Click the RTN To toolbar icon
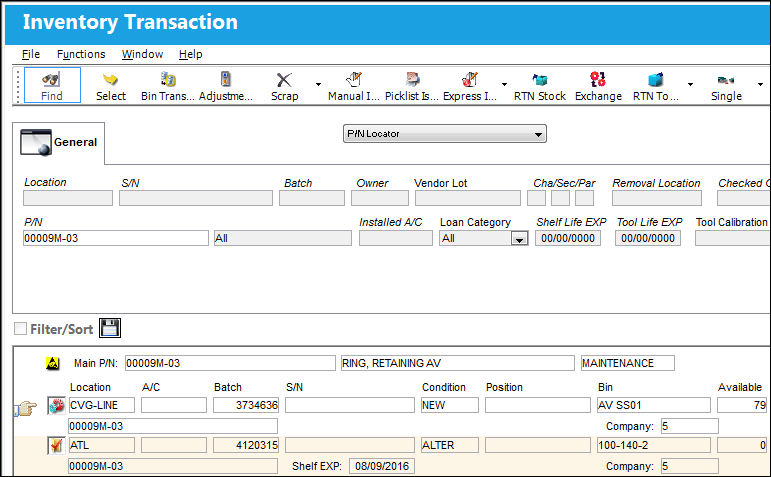The width and height of the screenshot is (771, 477). click(655, 86)
